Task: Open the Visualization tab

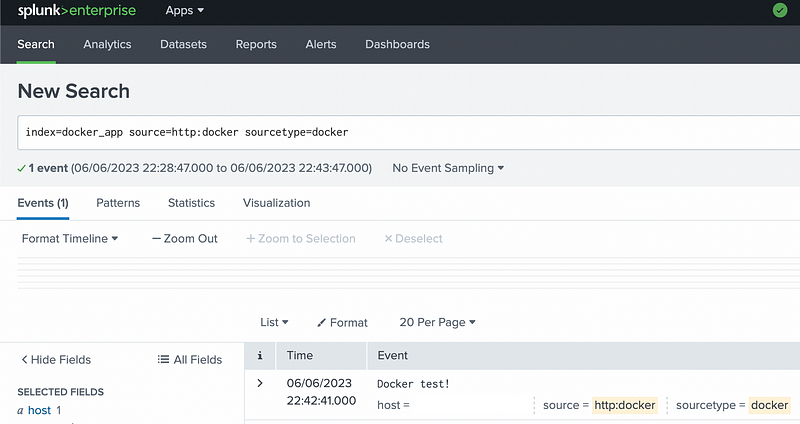Action: click(x=276, y=202)
